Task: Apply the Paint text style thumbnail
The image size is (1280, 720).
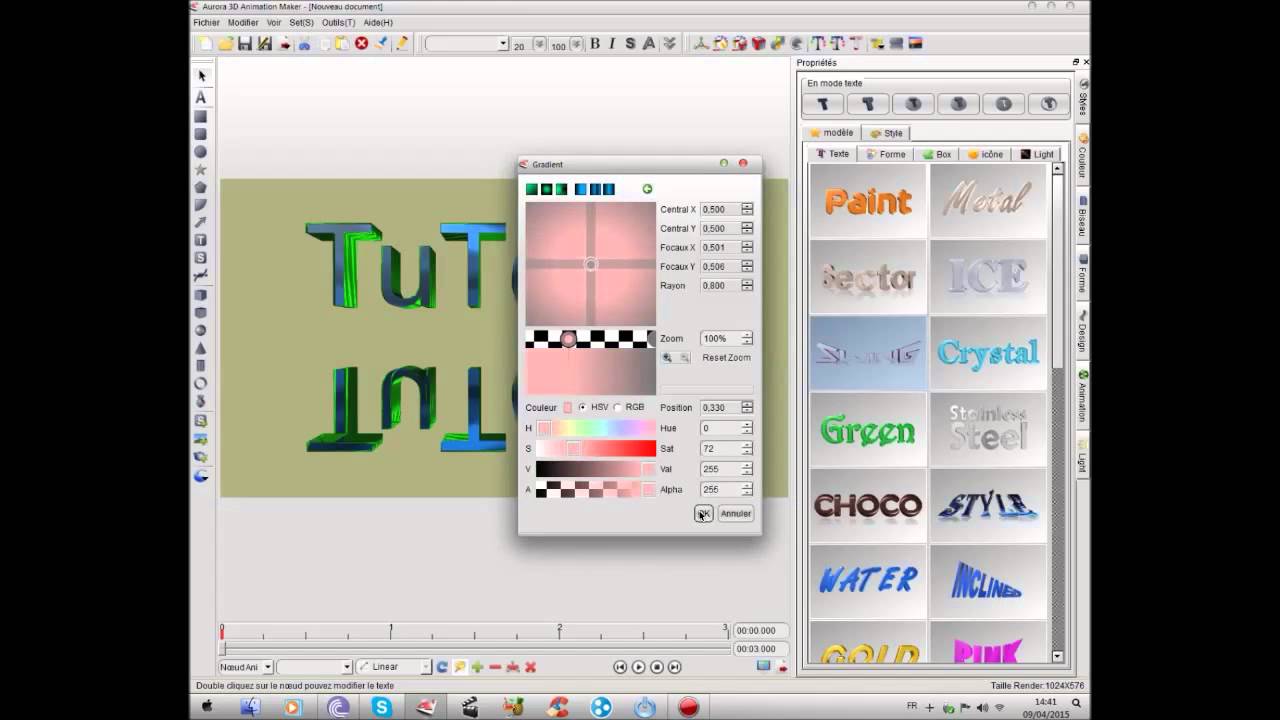Action: (868, 201)
